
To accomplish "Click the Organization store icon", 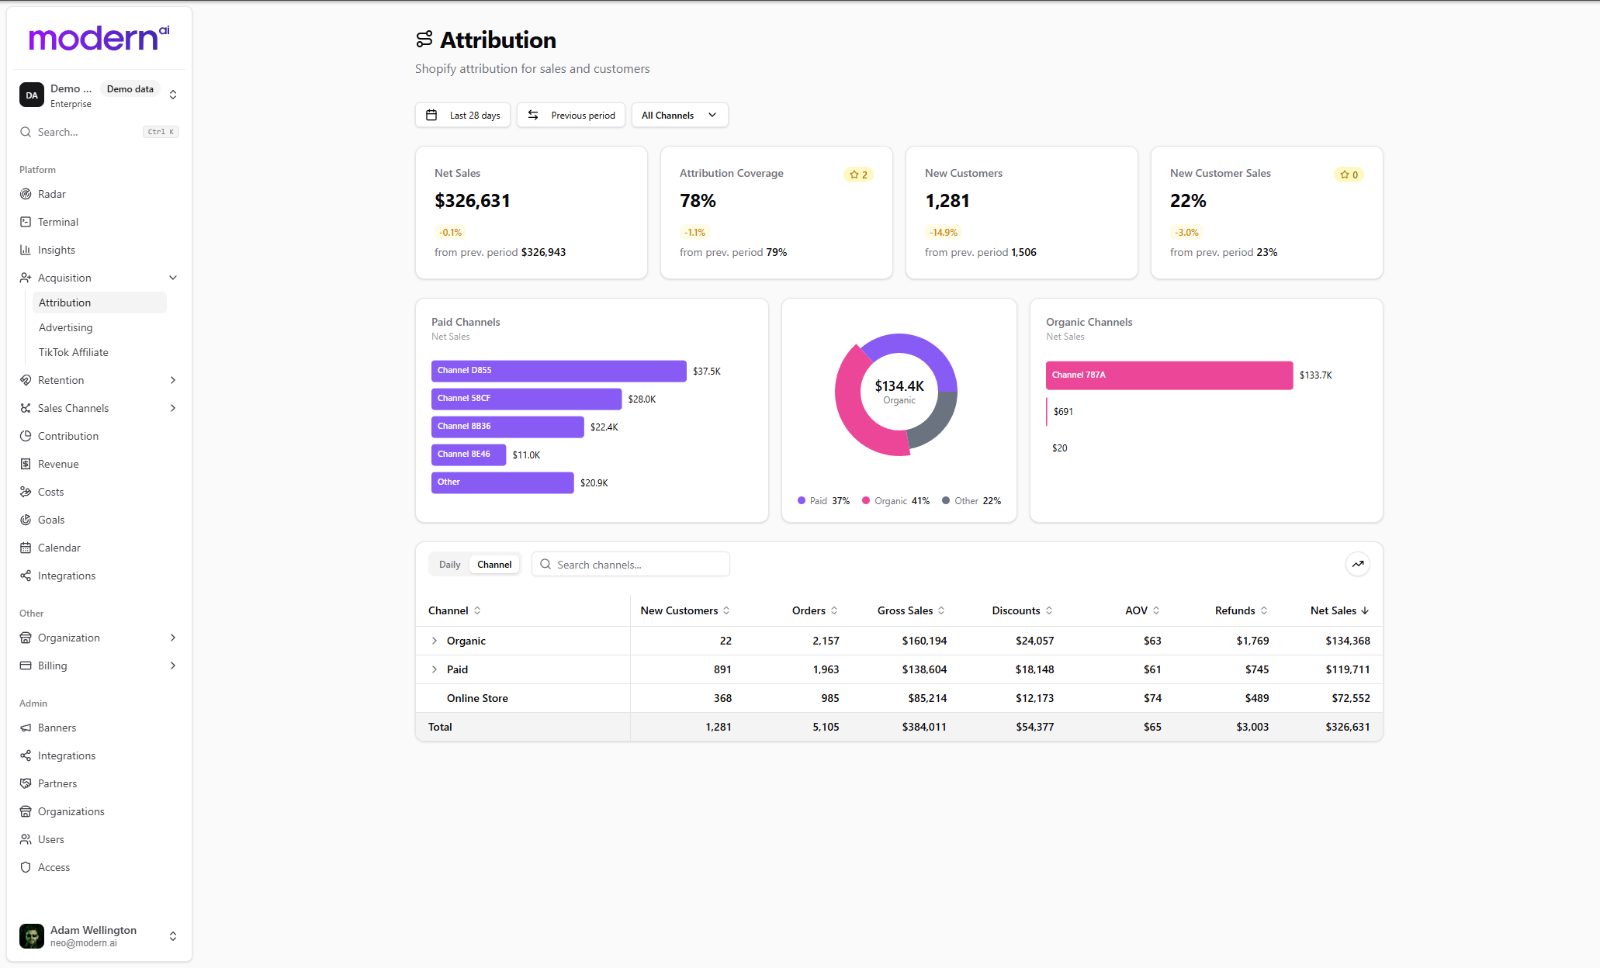I will click(x=25, y=638).
